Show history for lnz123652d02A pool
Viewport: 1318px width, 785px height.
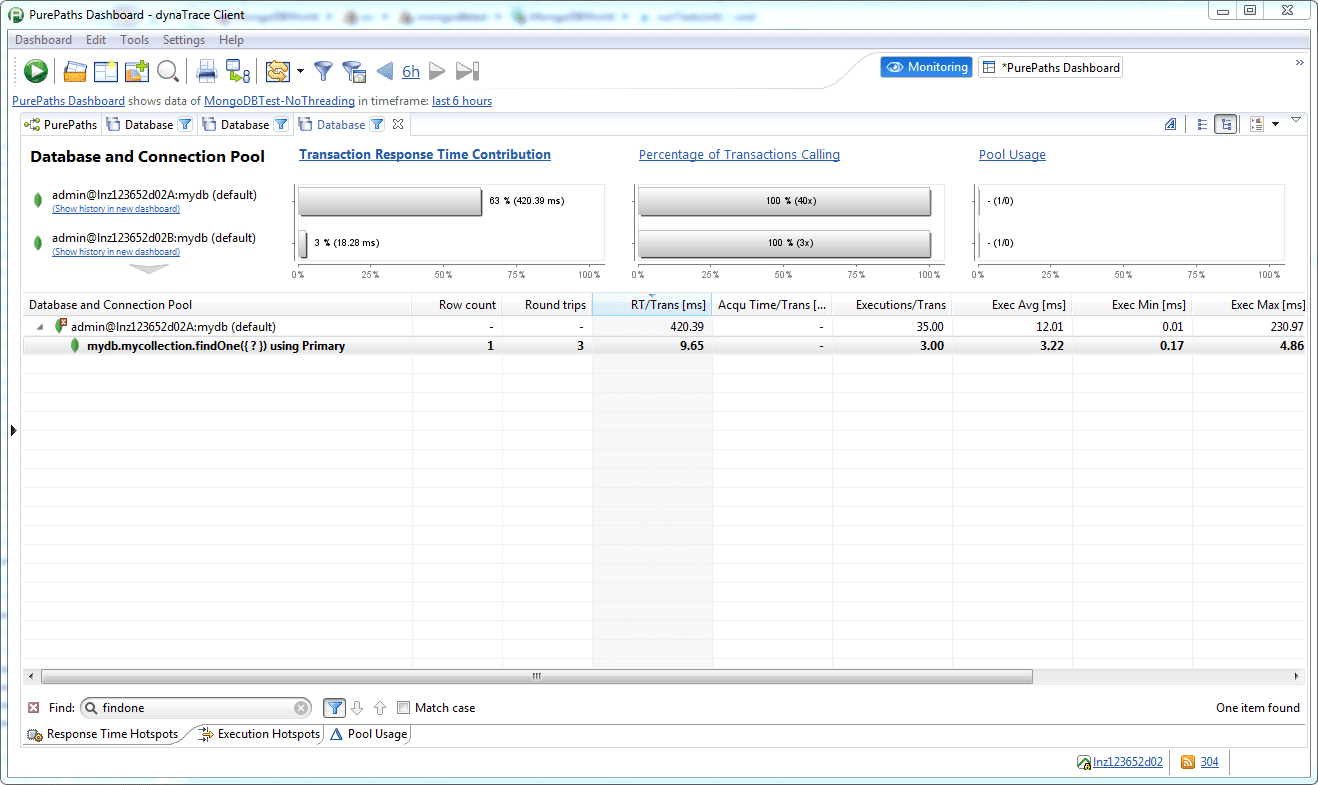pos(116,209)
